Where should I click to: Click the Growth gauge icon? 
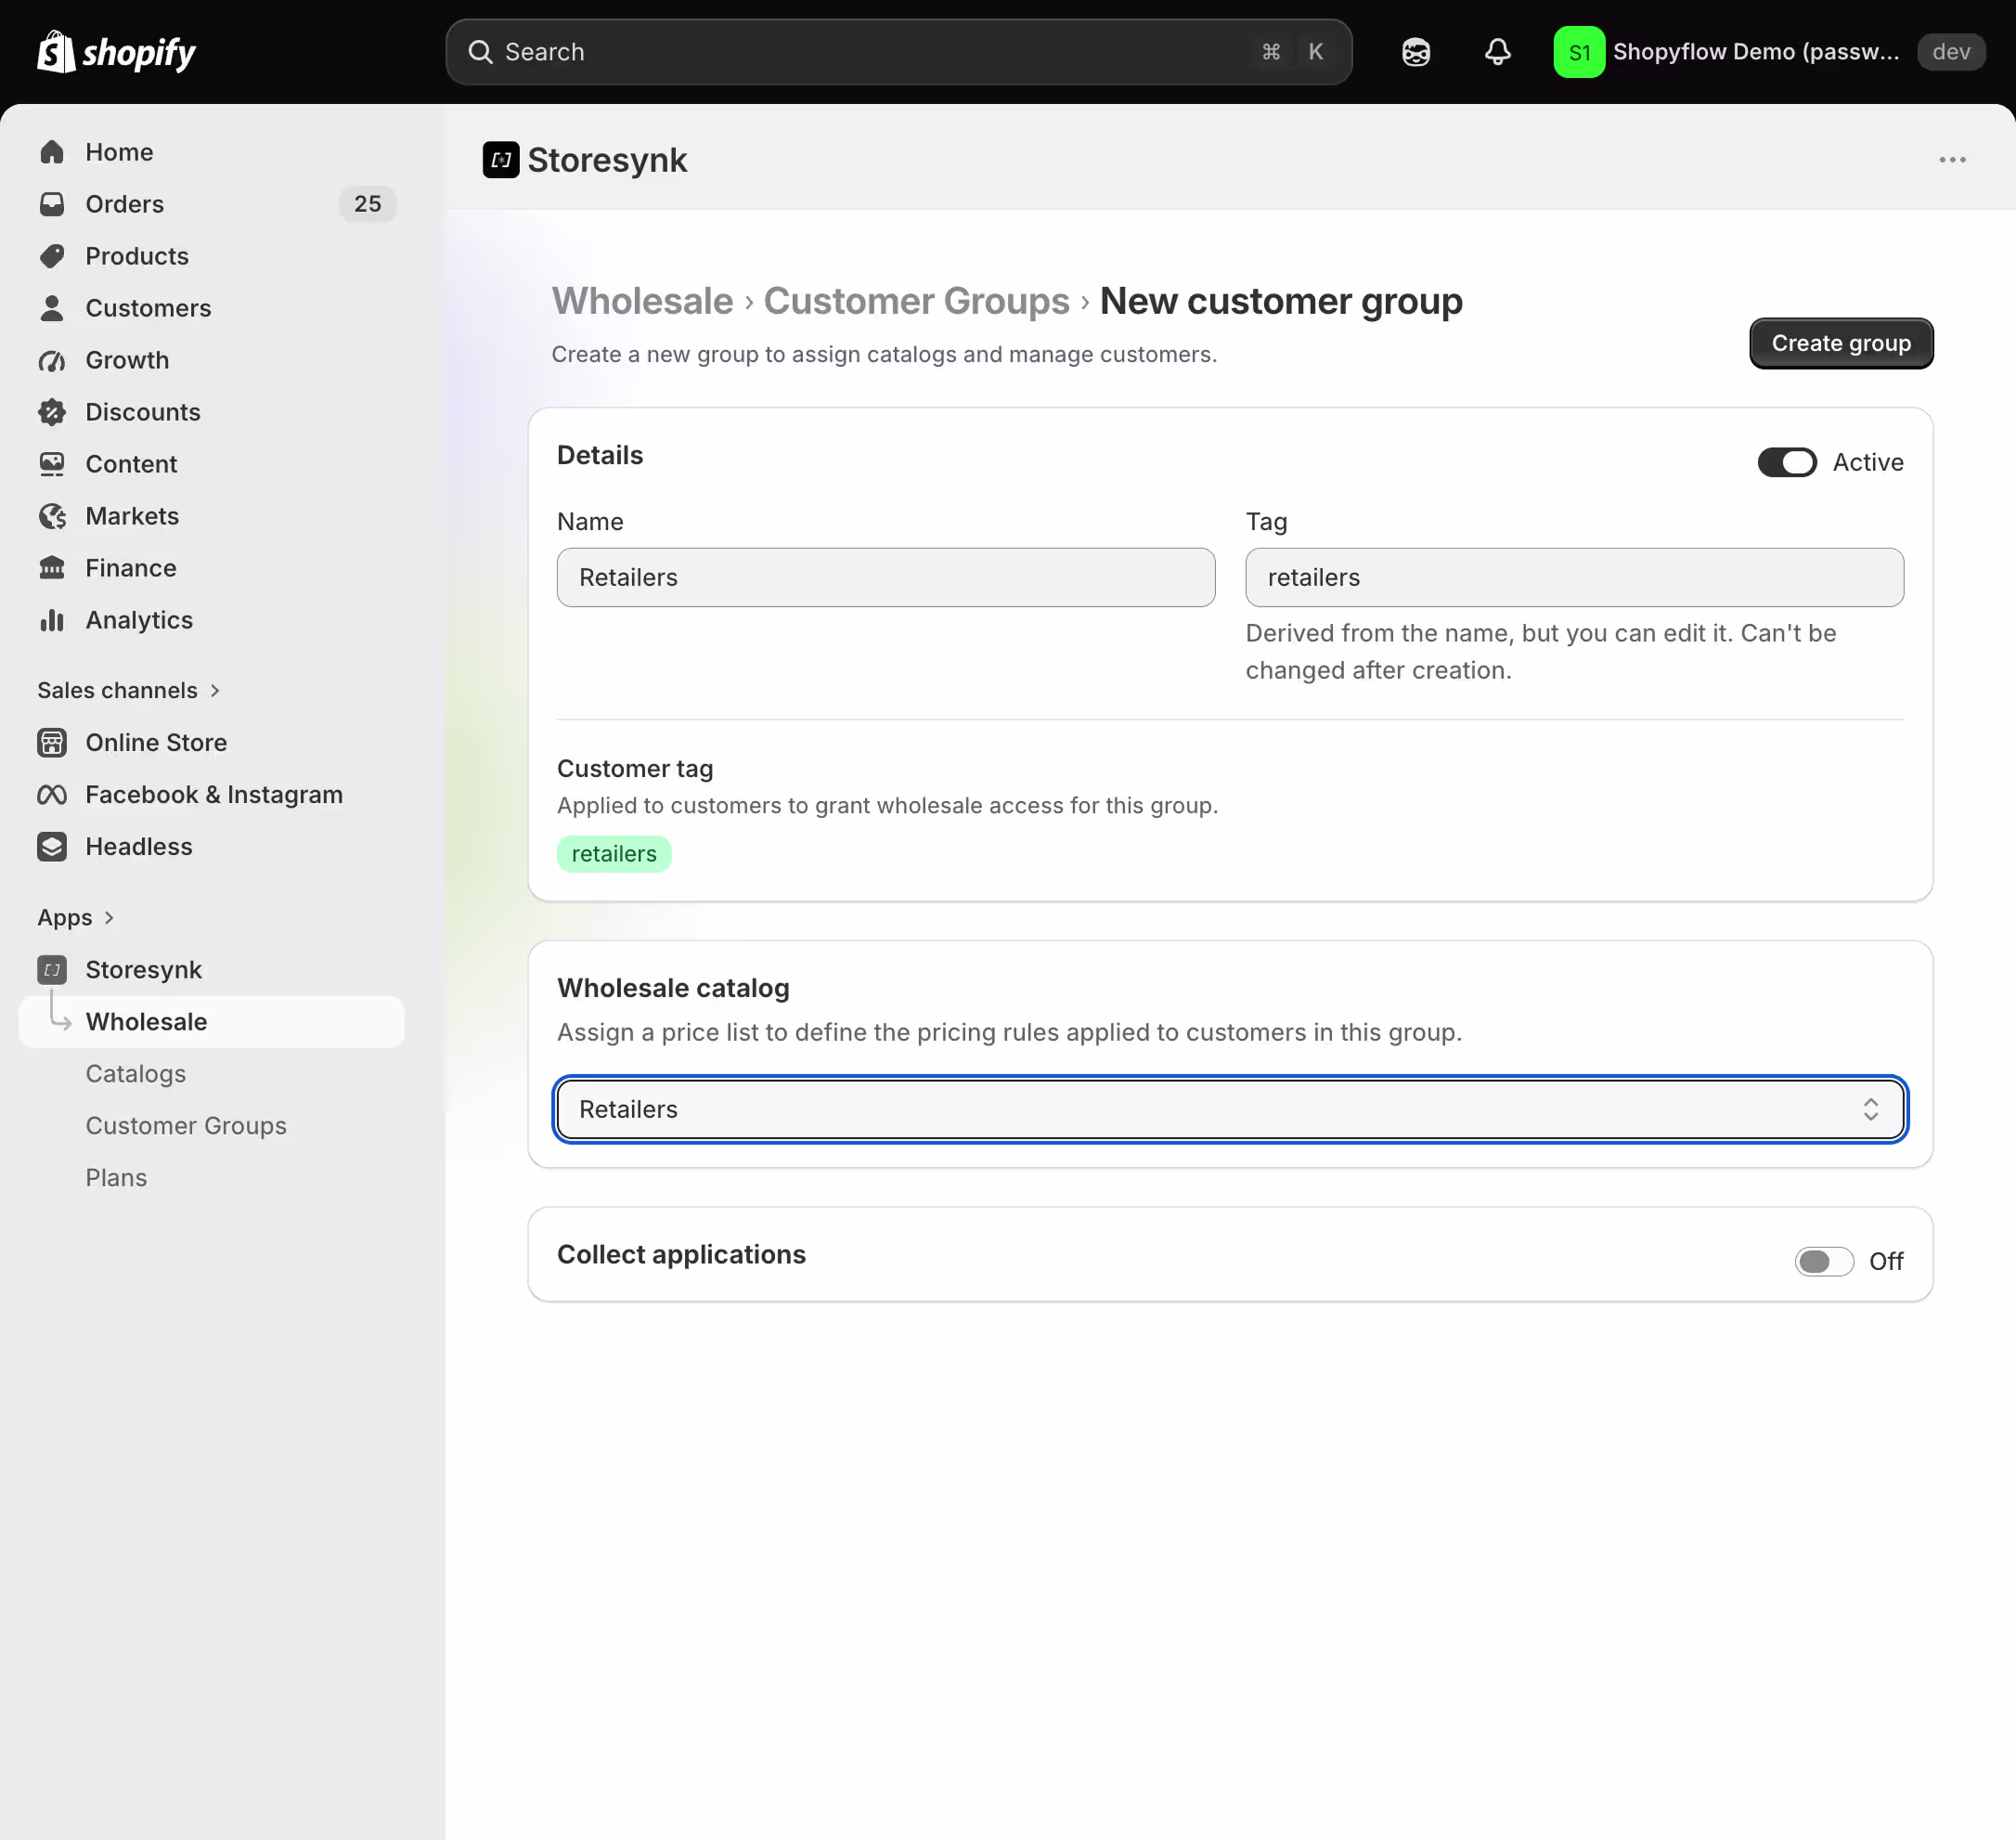[52, 360]
